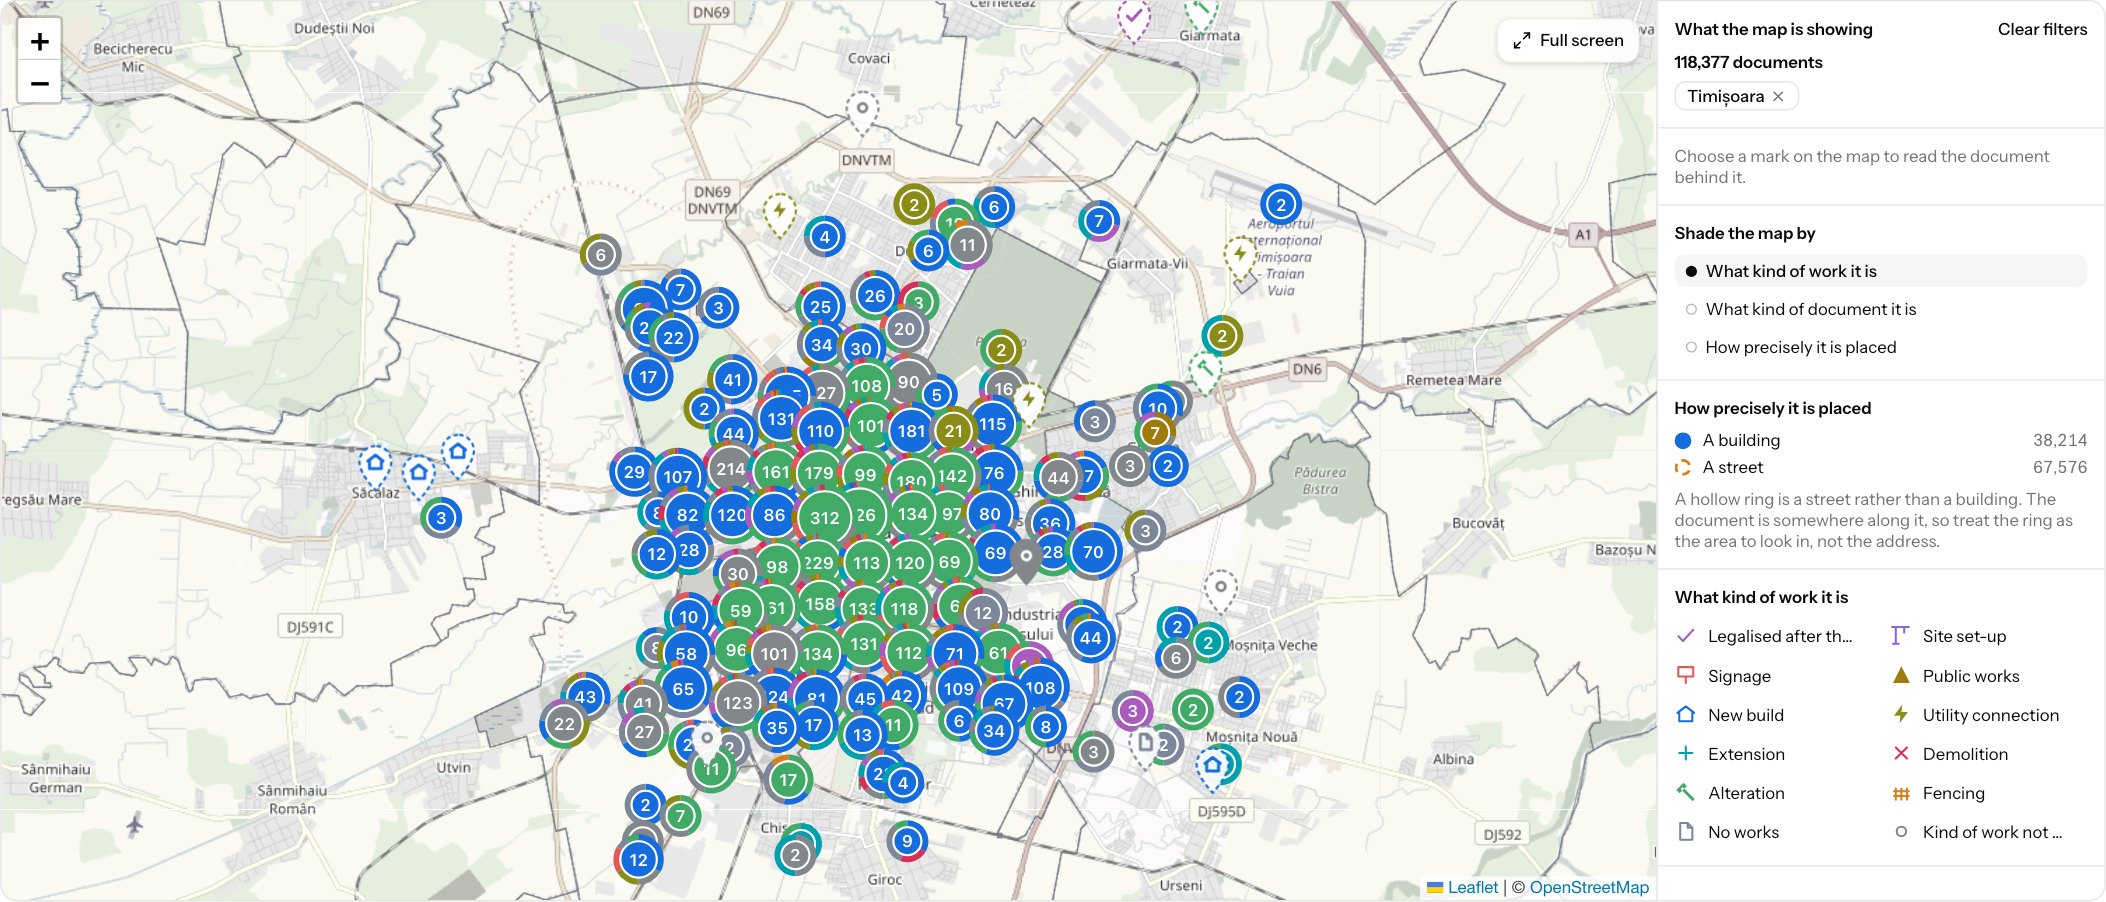The width and height of the screenshot is (2106, 902).
Task: Remove the Timișoara filter chip
Action: [x=1778, y=96]
